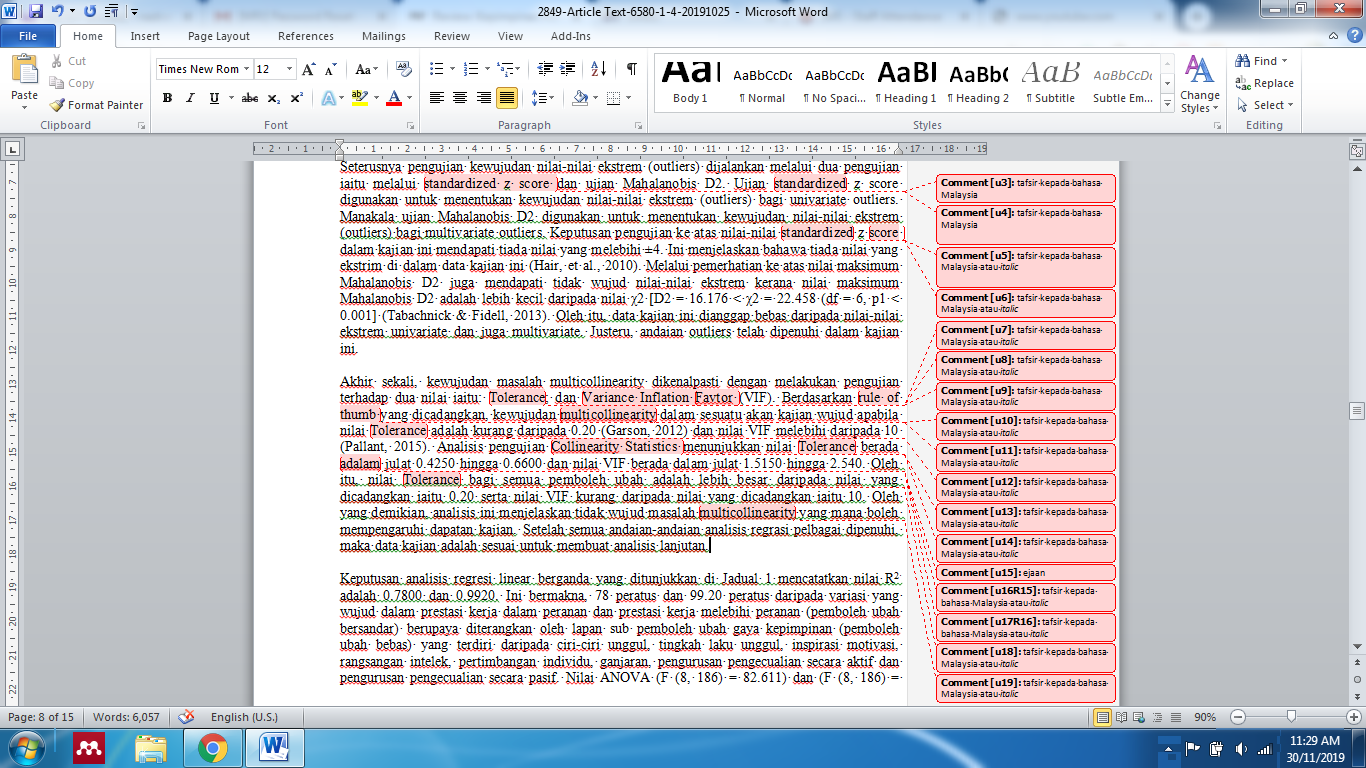
Task: Select the bullets list icon
Action: (437, 69)
